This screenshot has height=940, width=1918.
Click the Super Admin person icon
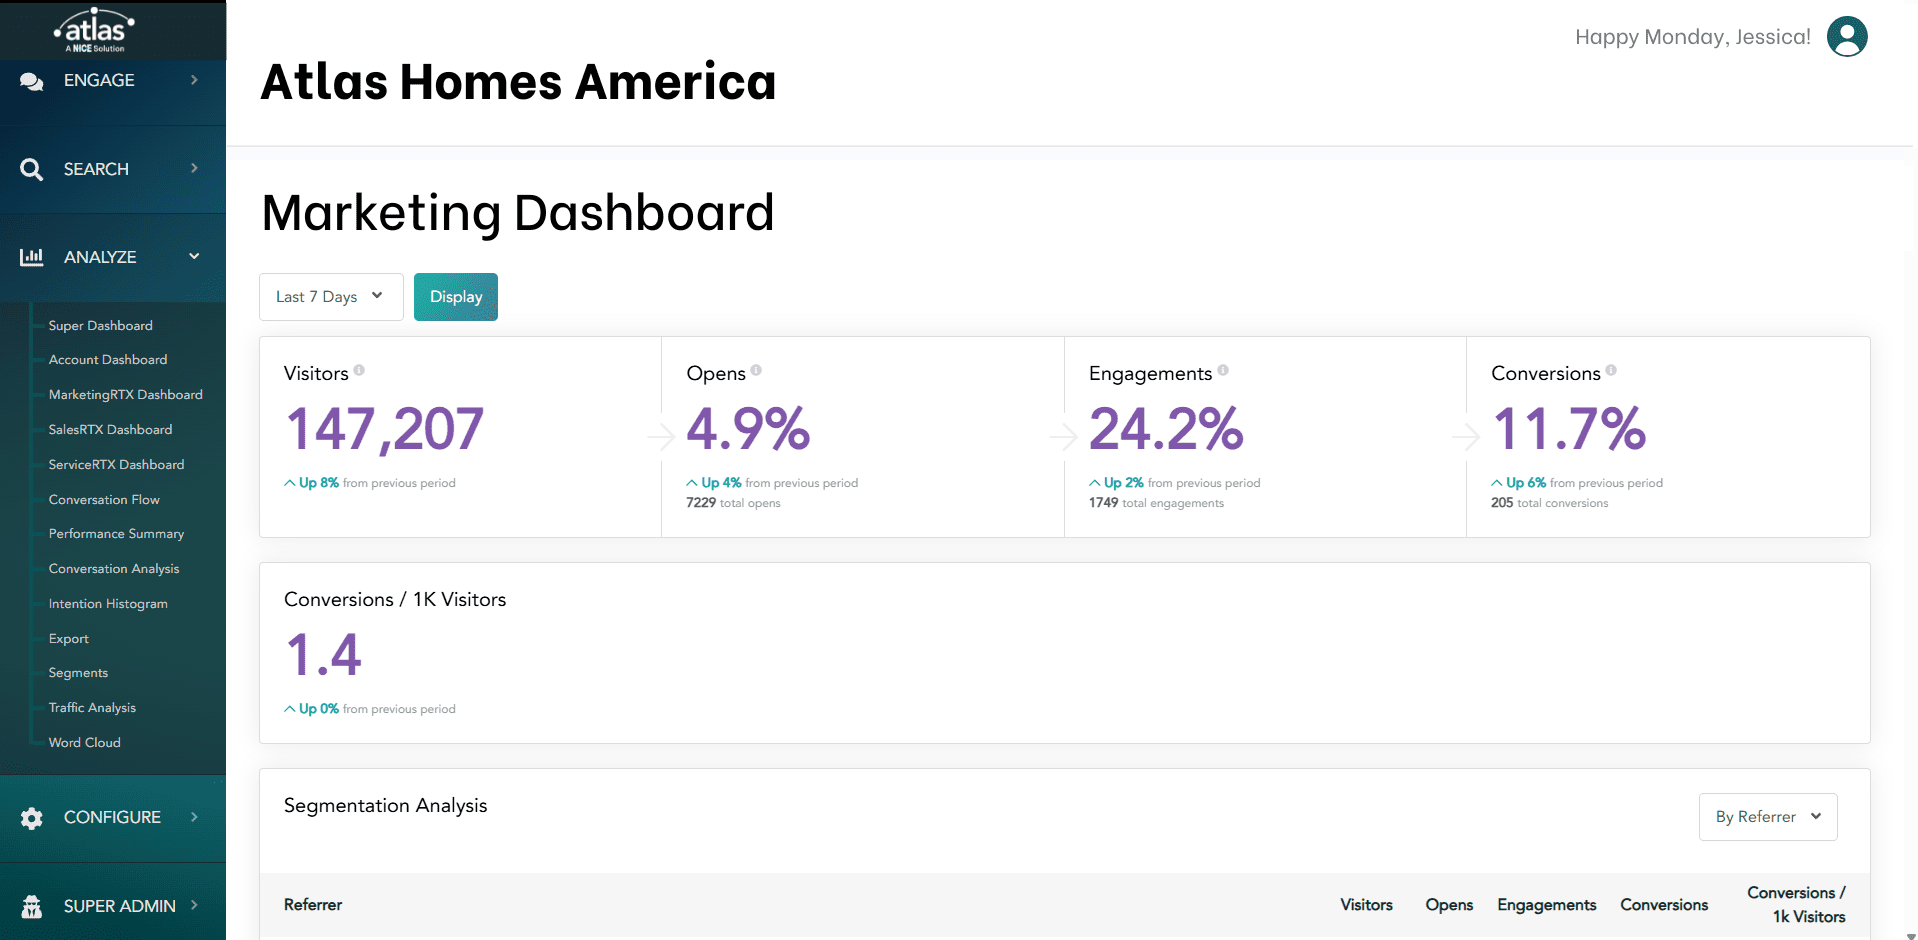click(32, 906)
